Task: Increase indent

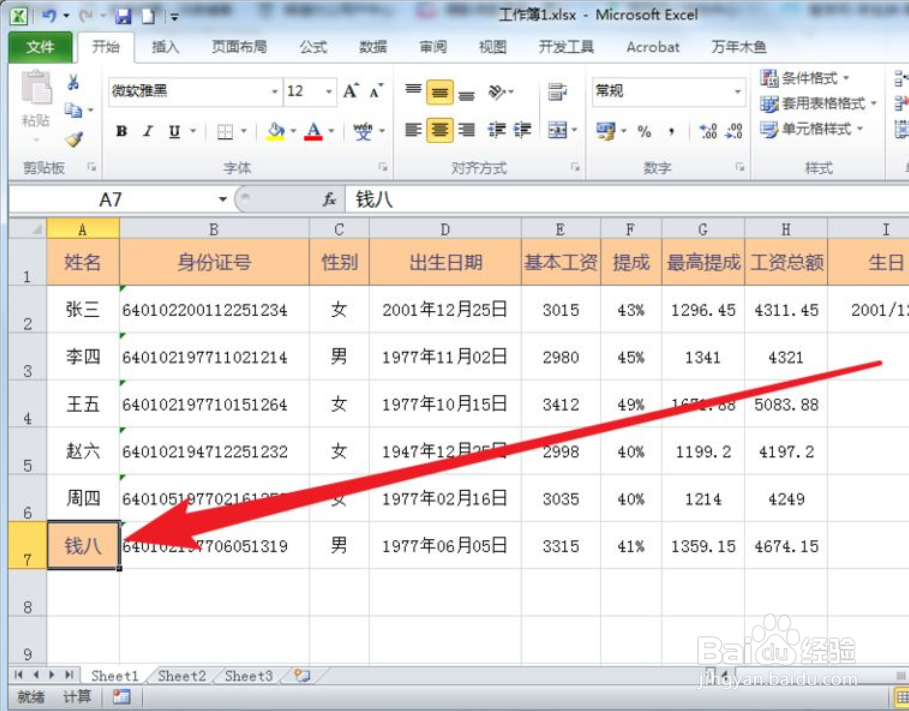Action: click(522, 130)
